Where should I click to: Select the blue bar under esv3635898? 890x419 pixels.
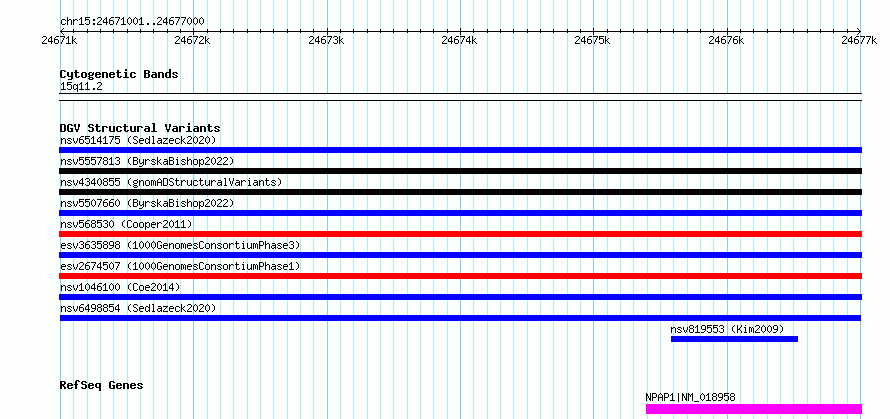(461, 255)
